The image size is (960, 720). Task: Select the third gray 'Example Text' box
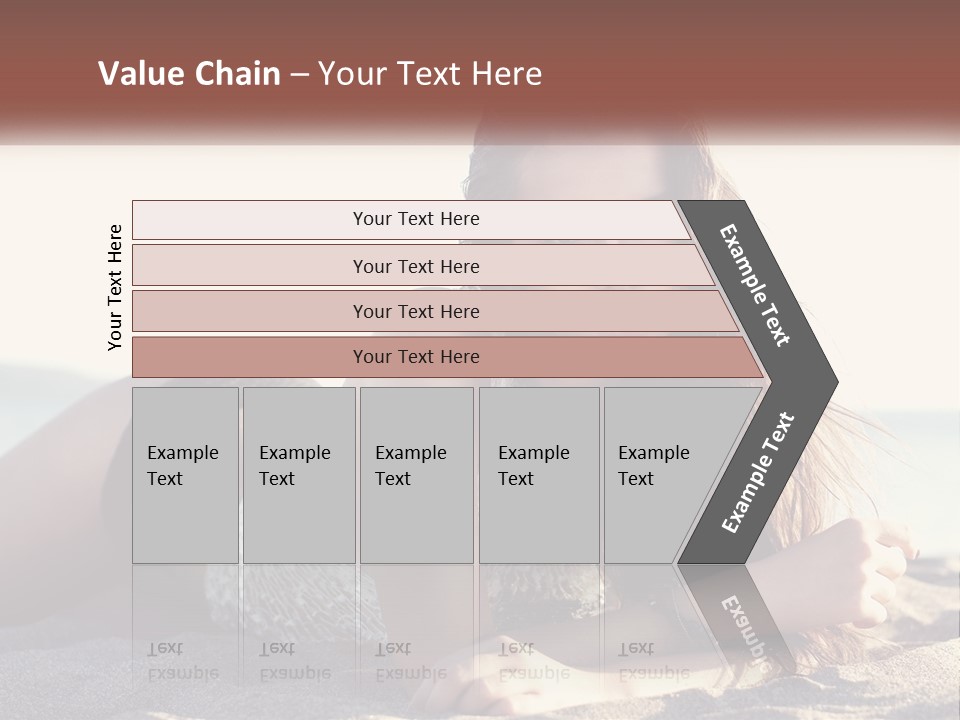click(417, 475)
